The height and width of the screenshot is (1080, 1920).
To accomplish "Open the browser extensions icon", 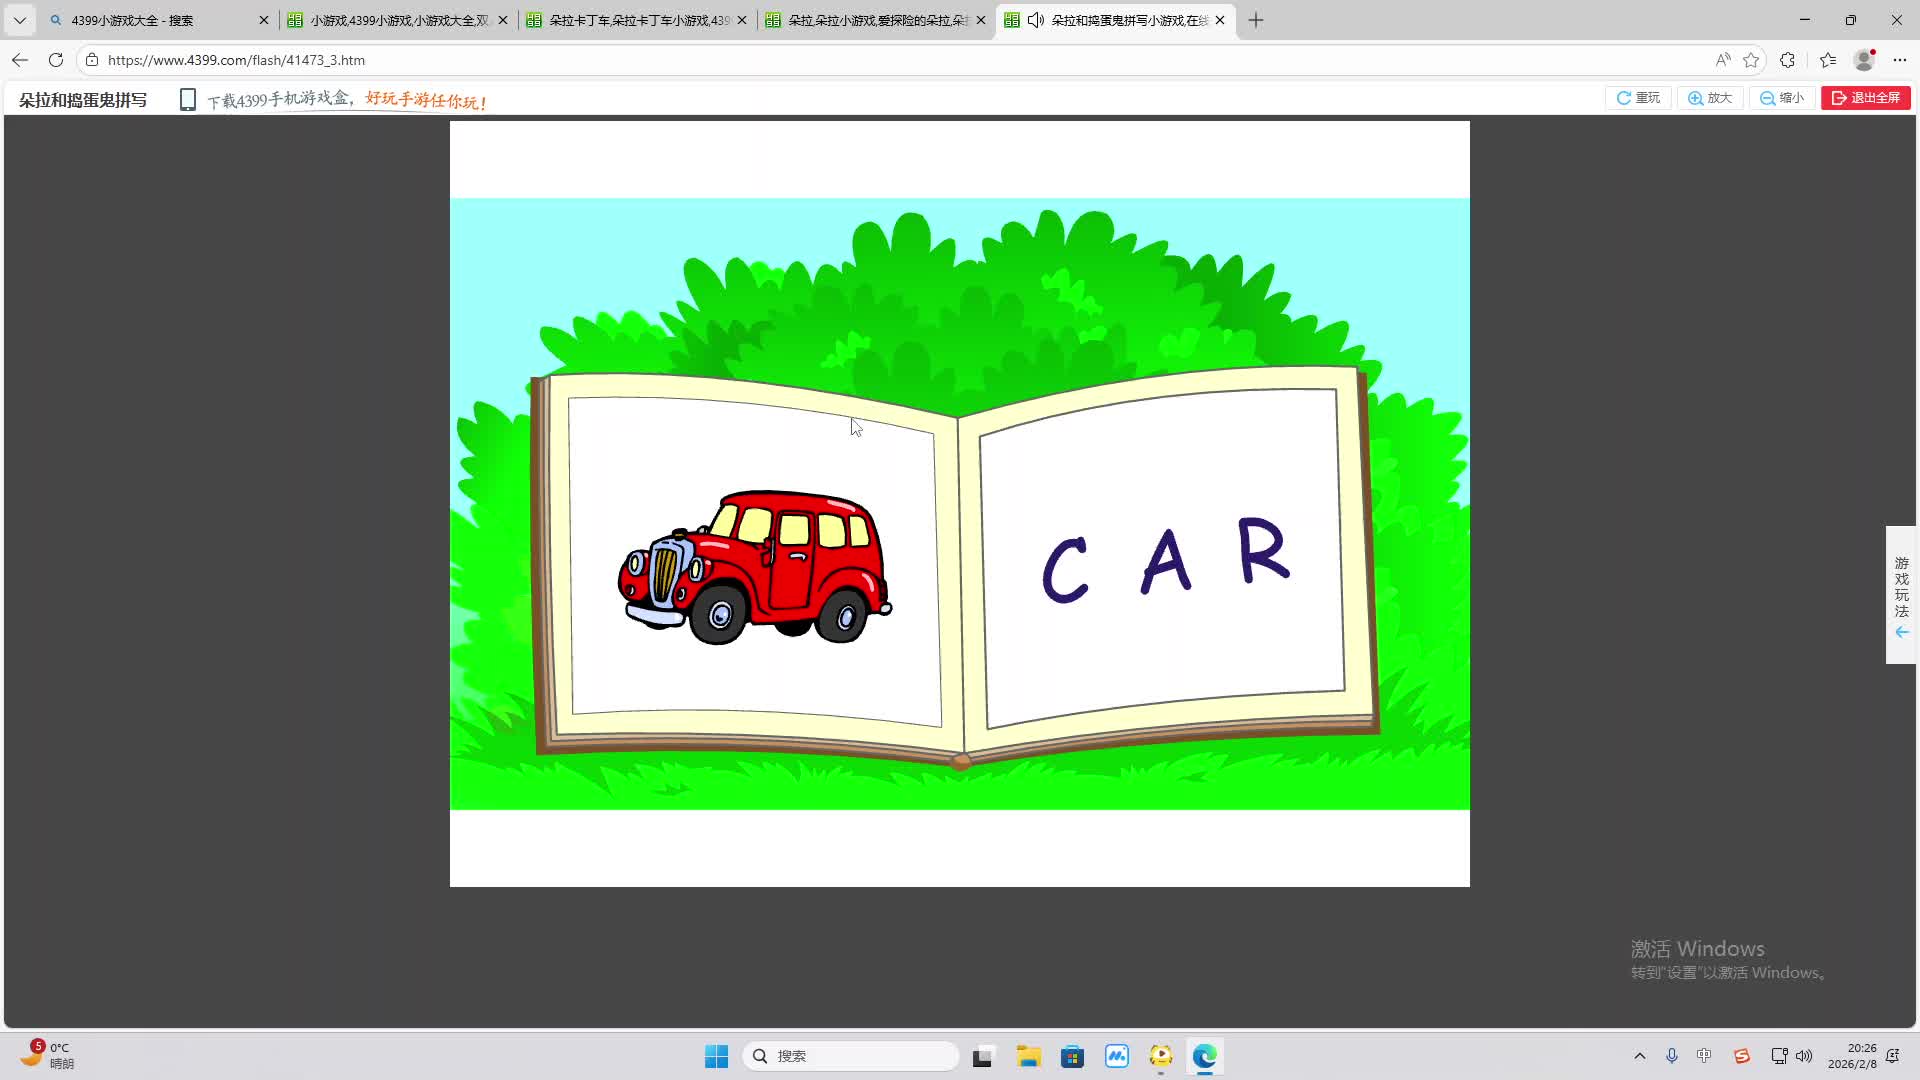I will 1788,60.
